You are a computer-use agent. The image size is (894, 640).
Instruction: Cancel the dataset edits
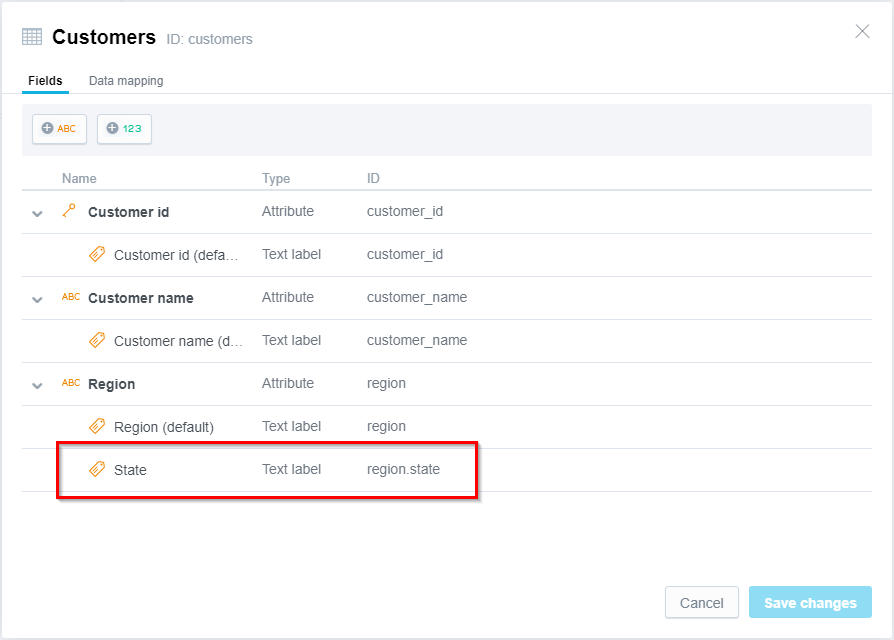pyautogui.click(x=701, y=602)
